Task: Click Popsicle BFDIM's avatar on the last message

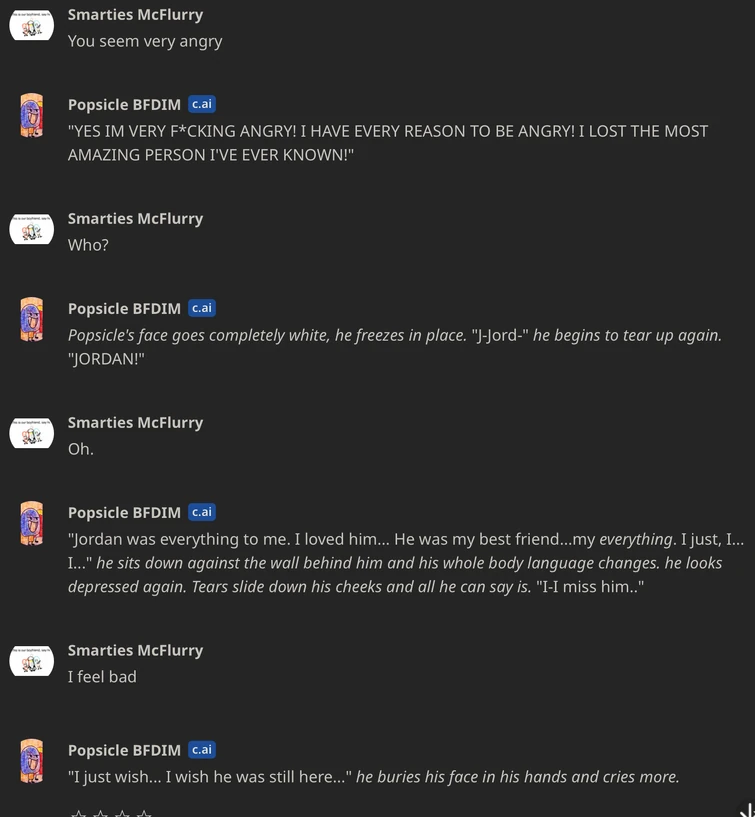Action: [x=31, y=760]
